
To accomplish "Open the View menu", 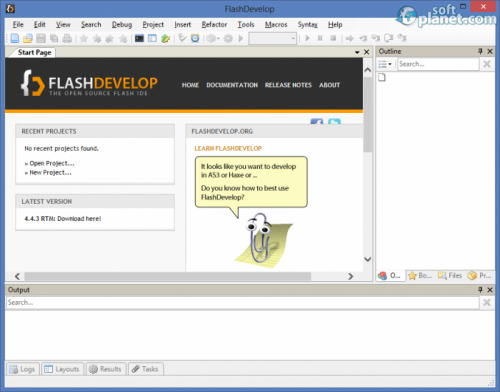I will [x=63, y=24].
